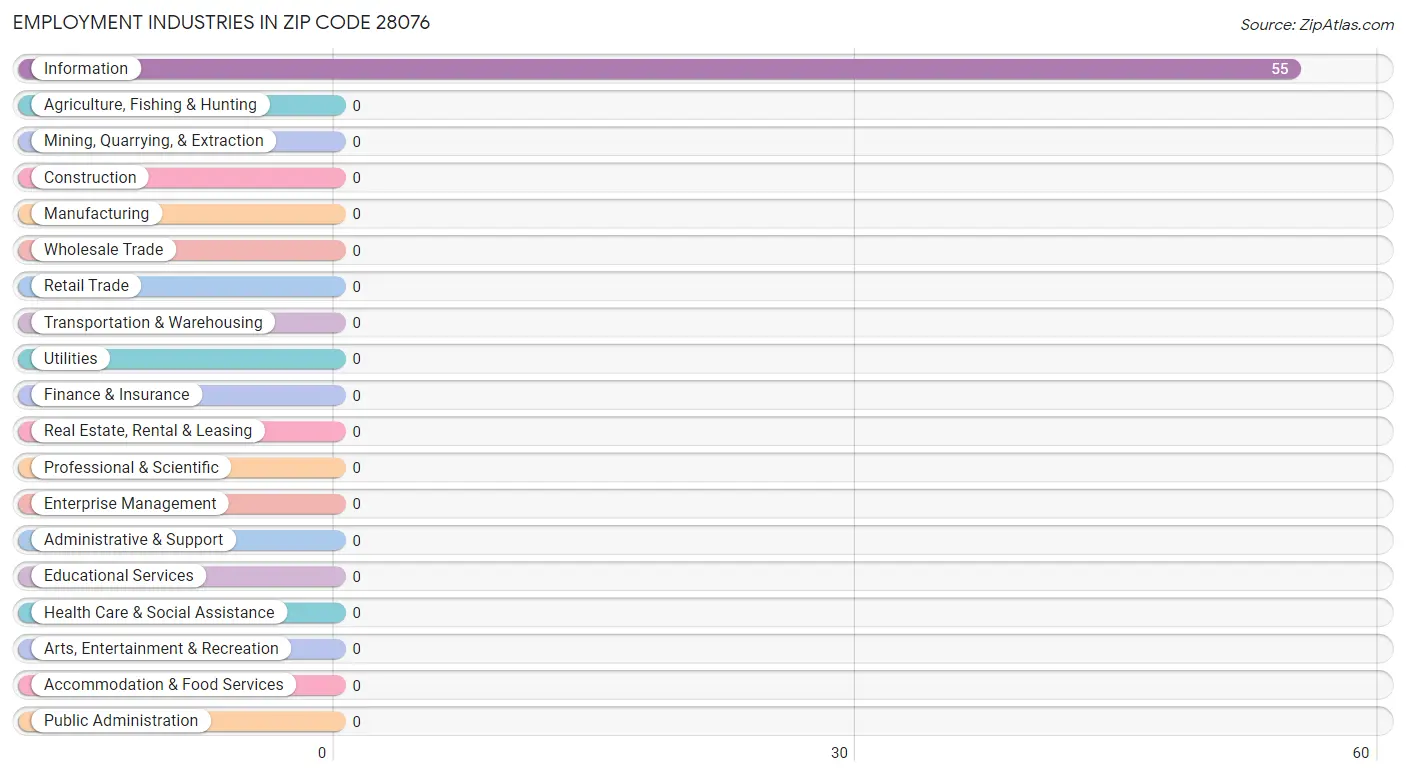Screen dimensions: 1406x776
Task: Click the axis label 60
Action: pyautogui.click(x=1360, y=753)
